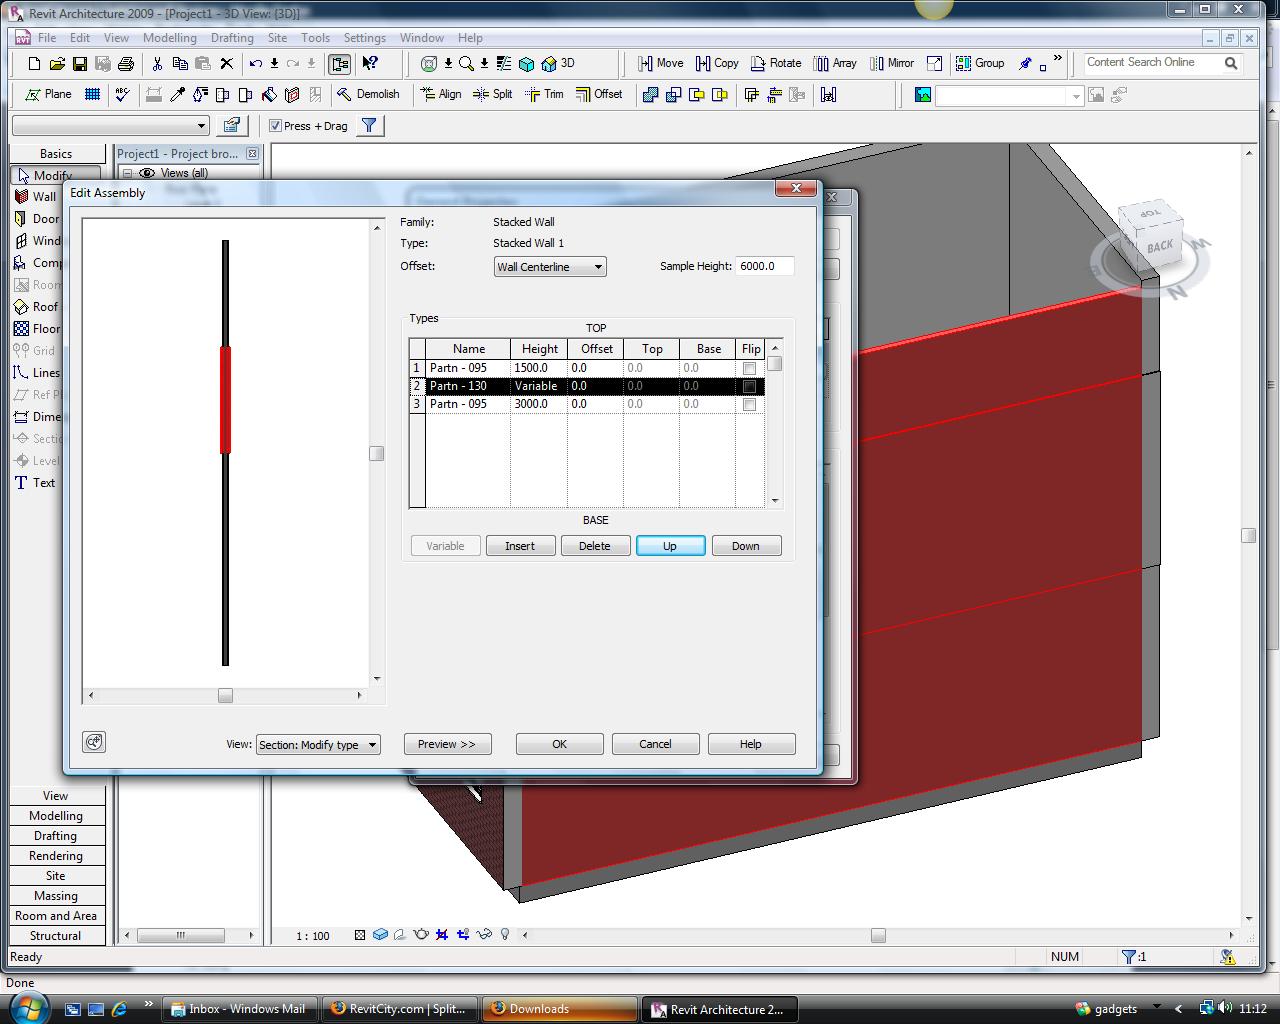The width and height of the screenshot is (1280, 1024).
Task: Click the Save icon in toolbar
Action: [80, 64]
